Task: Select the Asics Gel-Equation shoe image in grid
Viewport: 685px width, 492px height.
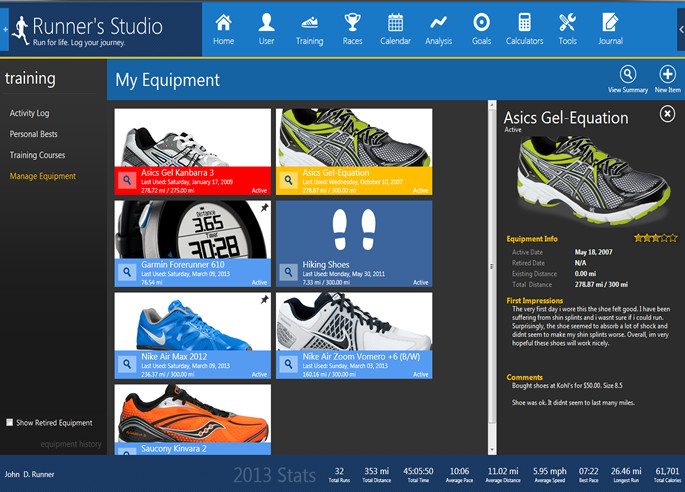Action: (x=354, y=138)
